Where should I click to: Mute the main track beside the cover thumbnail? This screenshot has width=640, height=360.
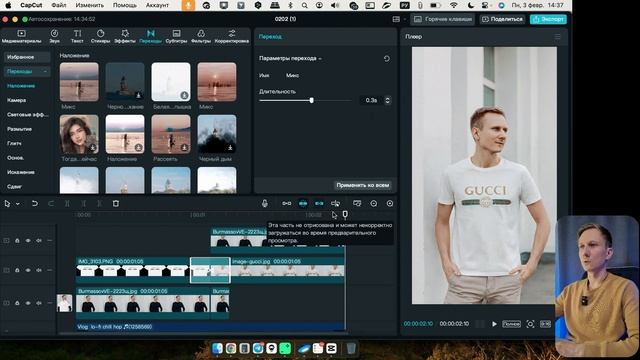coord(39,303)
